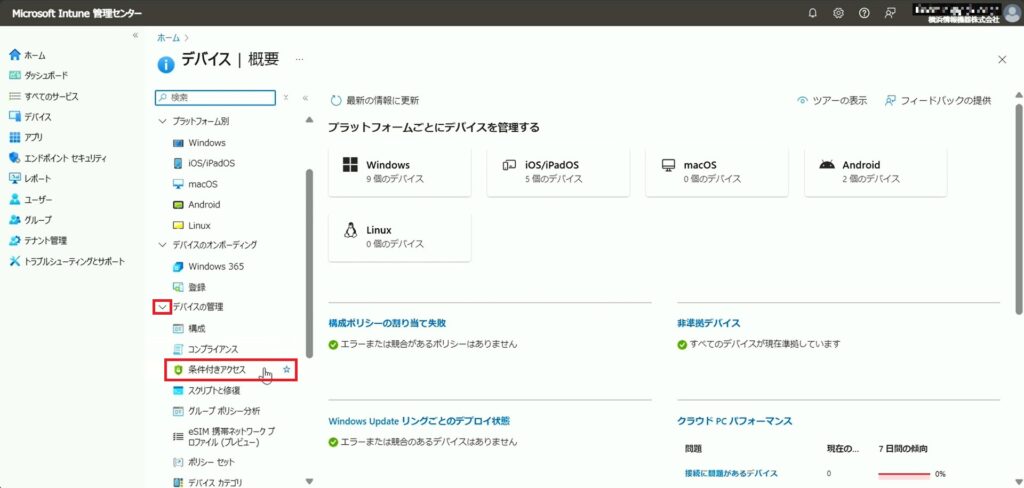Open the help question mark icon

pyautogui.click(x=864, y=13)
